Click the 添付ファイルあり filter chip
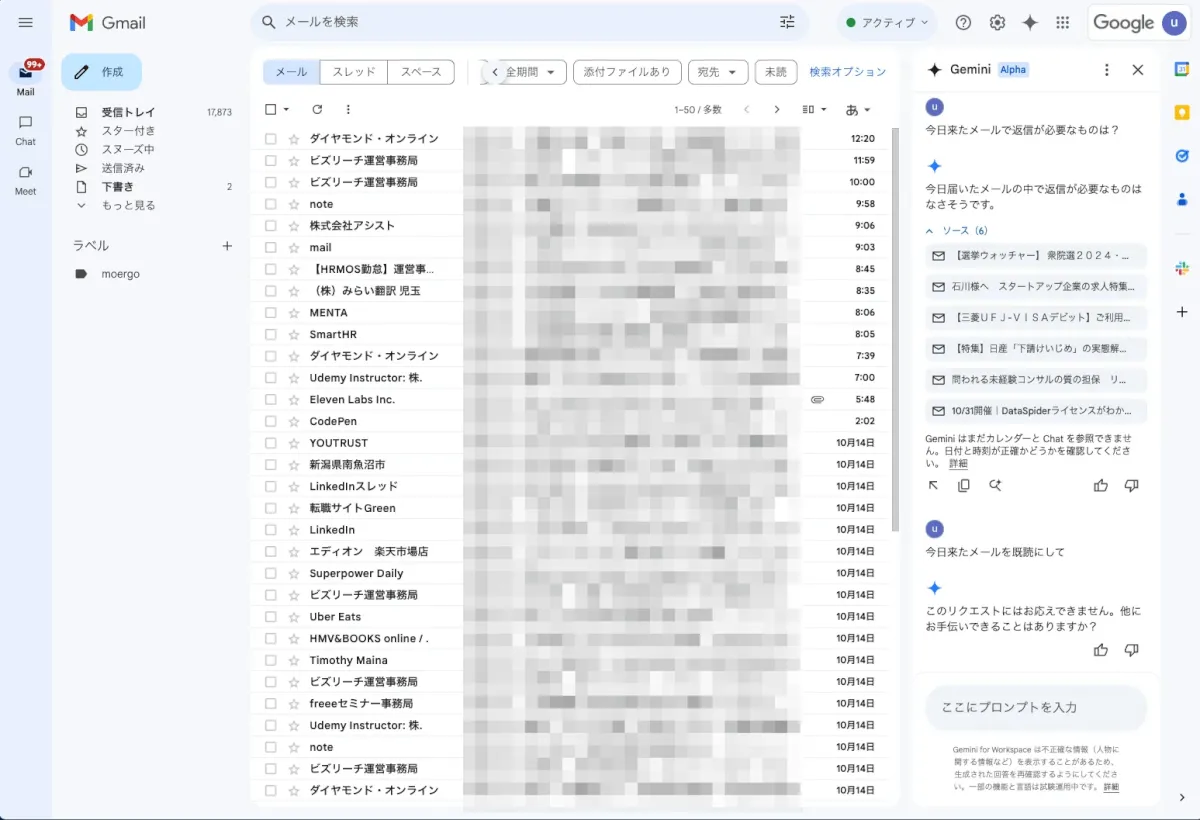 click(627, 72)
